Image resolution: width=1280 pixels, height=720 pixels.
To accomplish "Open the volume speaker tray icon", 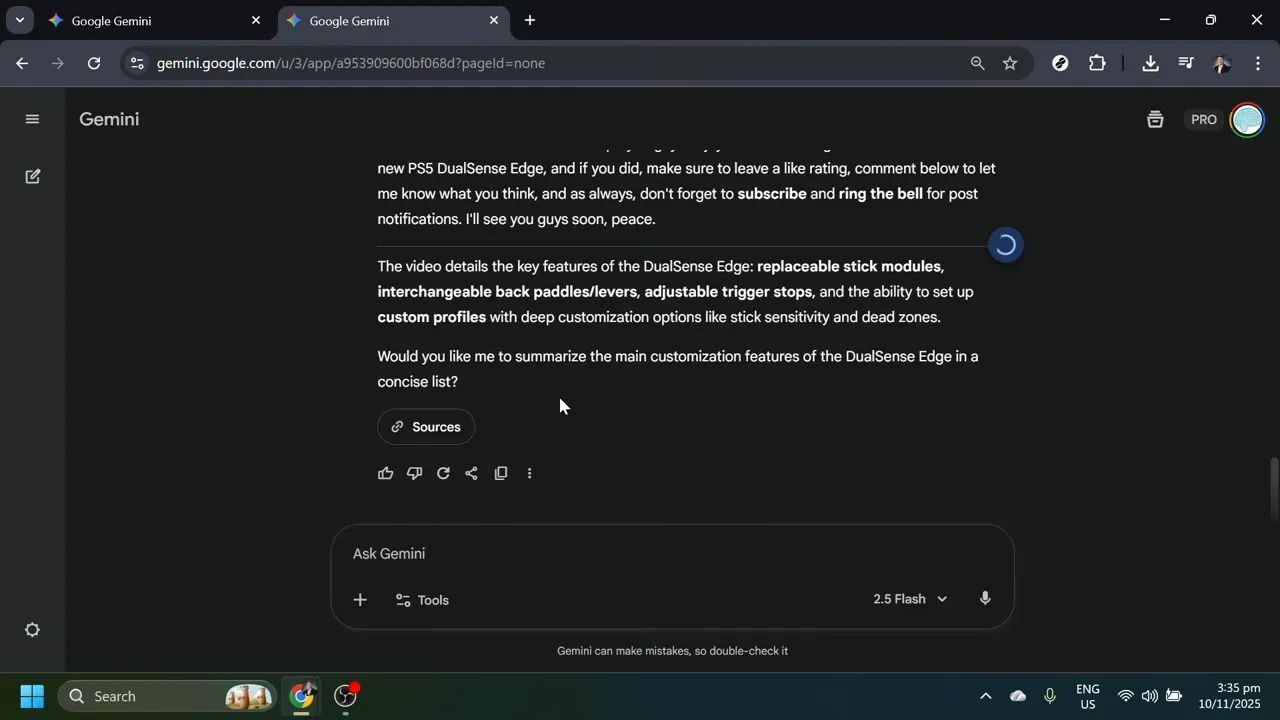I will (1149, 696).
